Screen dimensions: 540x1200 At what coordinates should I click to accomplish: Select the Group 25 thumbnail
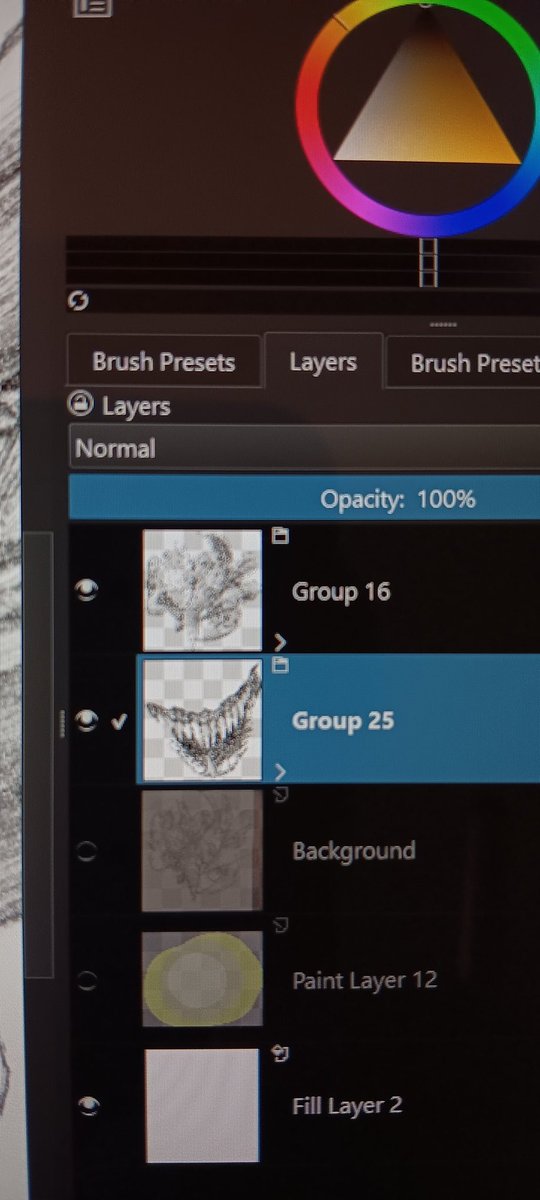point(203,720)
